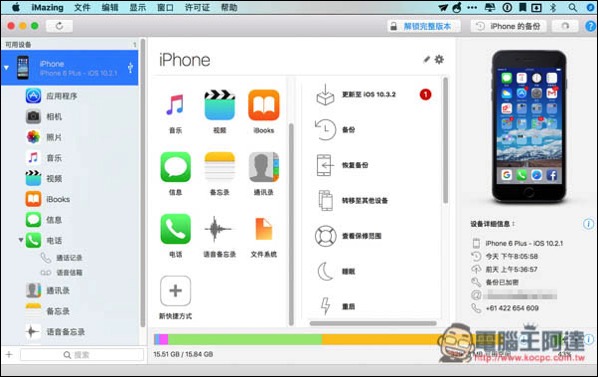Open the 显示 menu
This screenshot has height=377, width=598.
click(x=138, y=7)
